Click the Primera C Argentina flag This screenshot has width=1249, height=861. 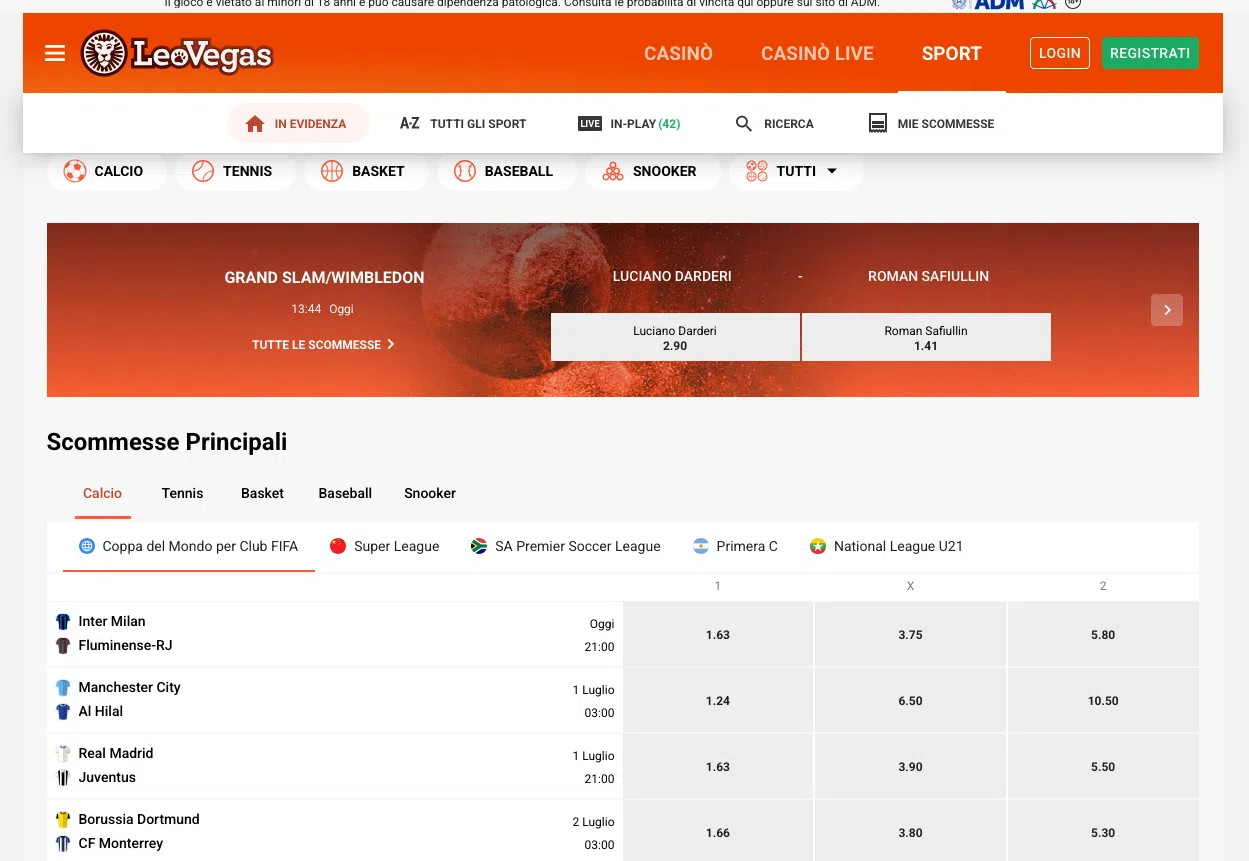[701, 546]
